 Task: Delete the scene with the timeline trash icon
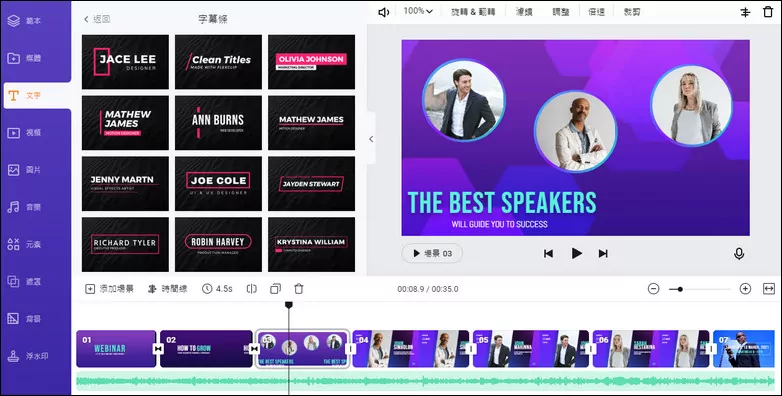(x=299, y=289)
